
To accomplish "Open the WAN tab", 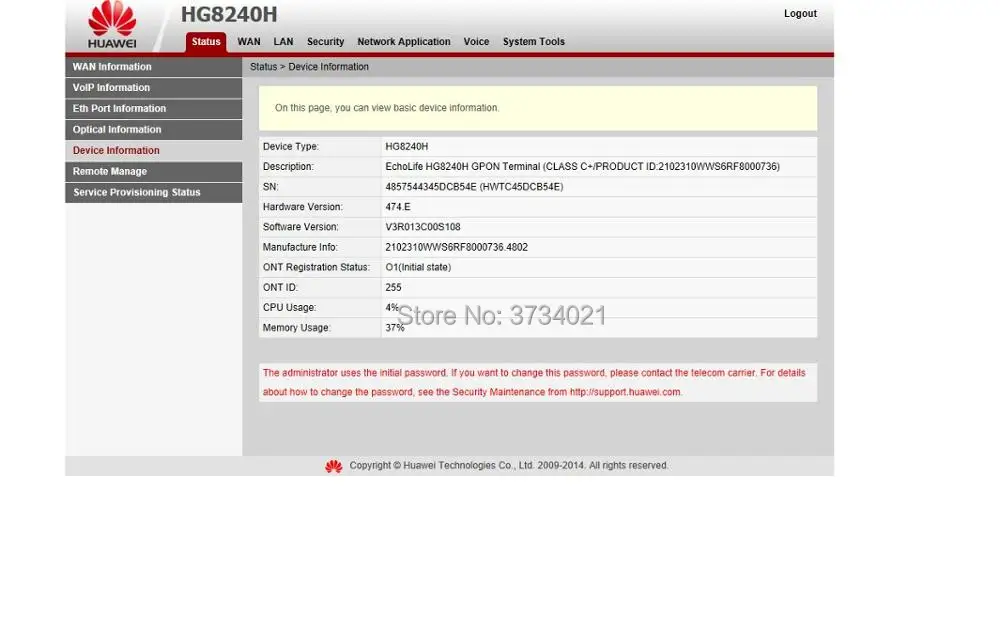I will [x=249, y=41].
